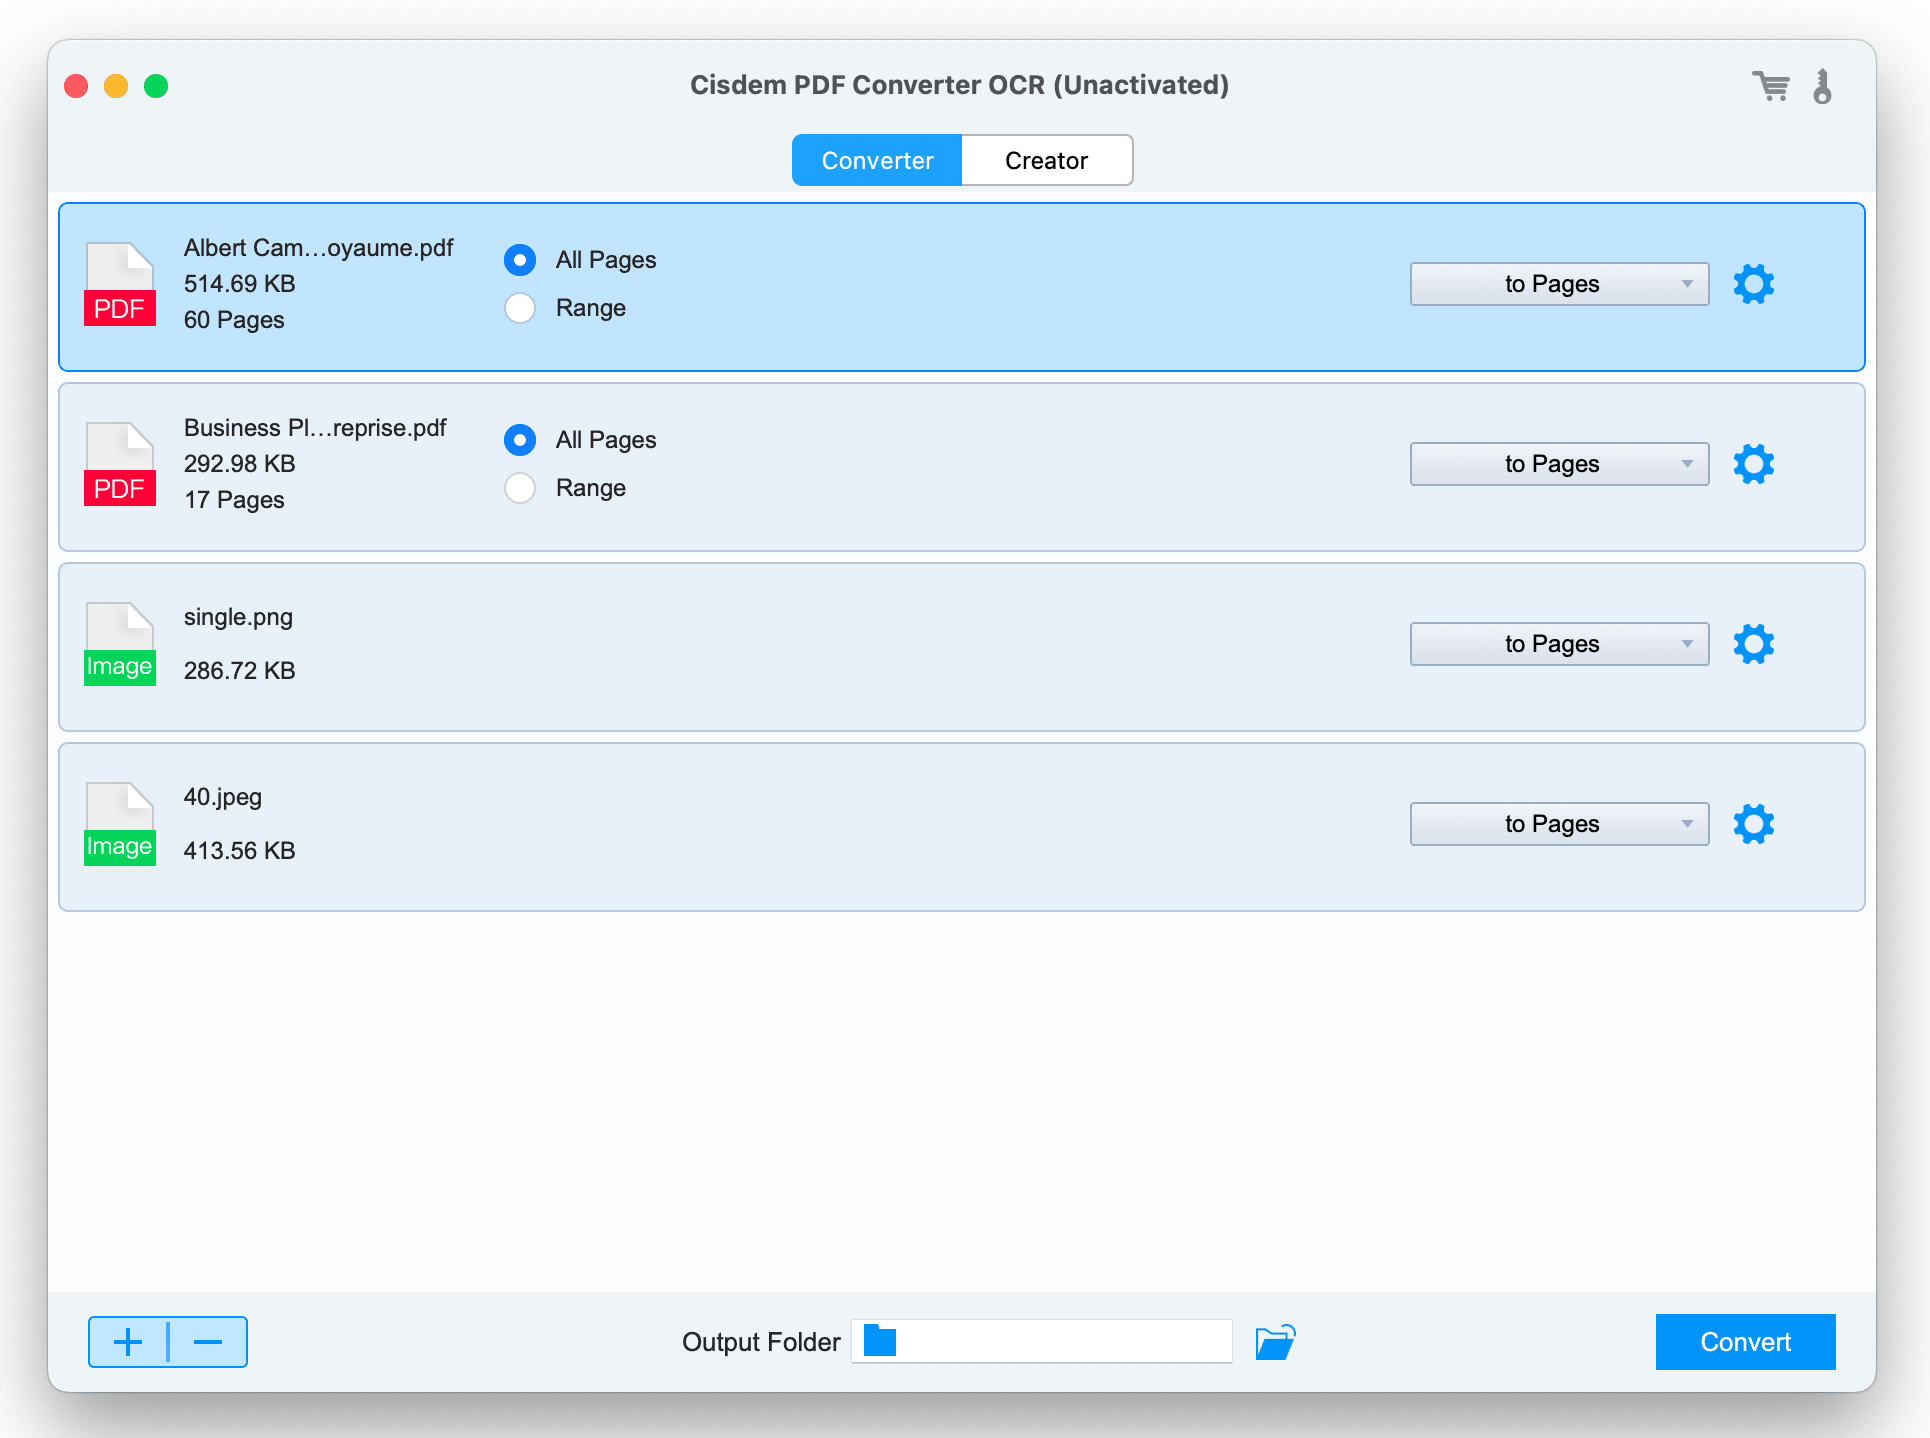1930x1438 pixels.
Task: Select All Pages for Albert Cam...oyaume.pdf
Action: pyautogui.click(x=520, y=260)
